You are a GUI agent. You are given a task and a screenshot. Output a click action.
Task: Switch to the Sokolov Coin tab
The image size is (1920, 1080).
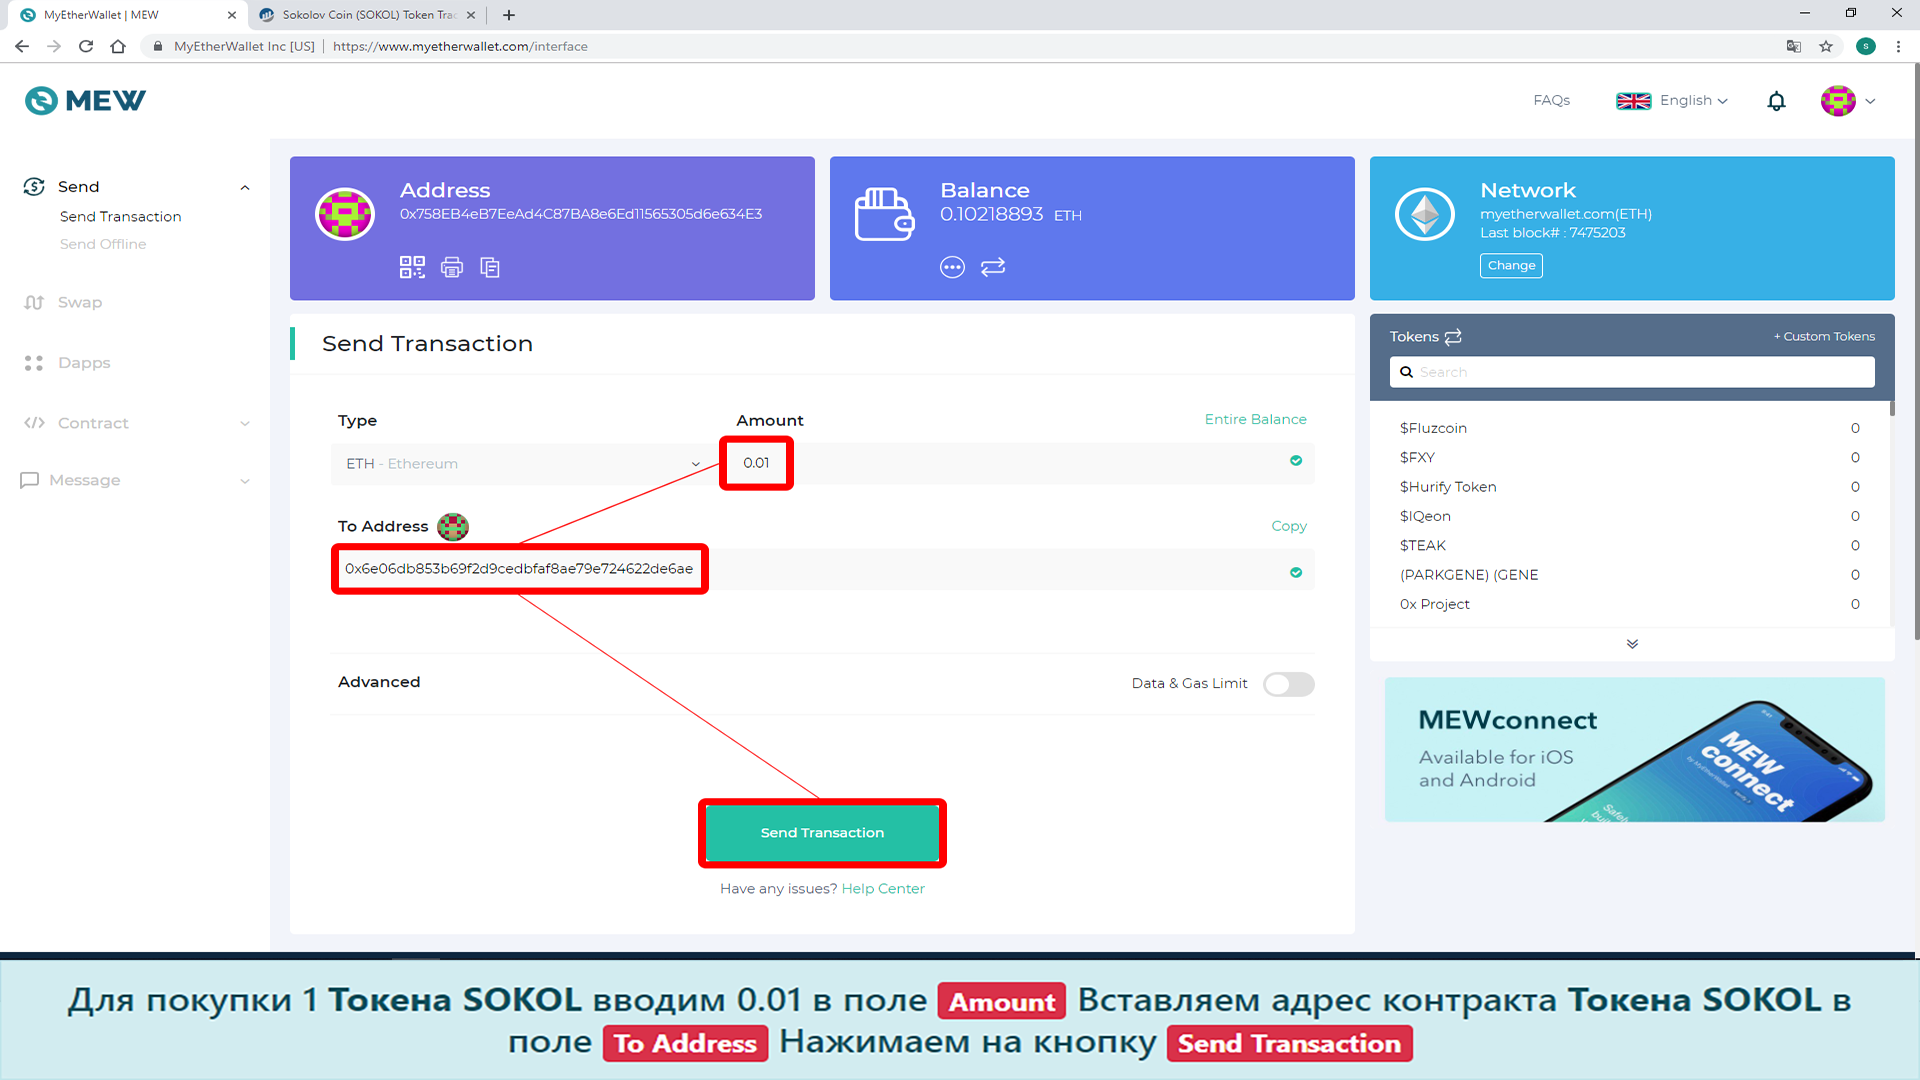[x=365, y=15]
